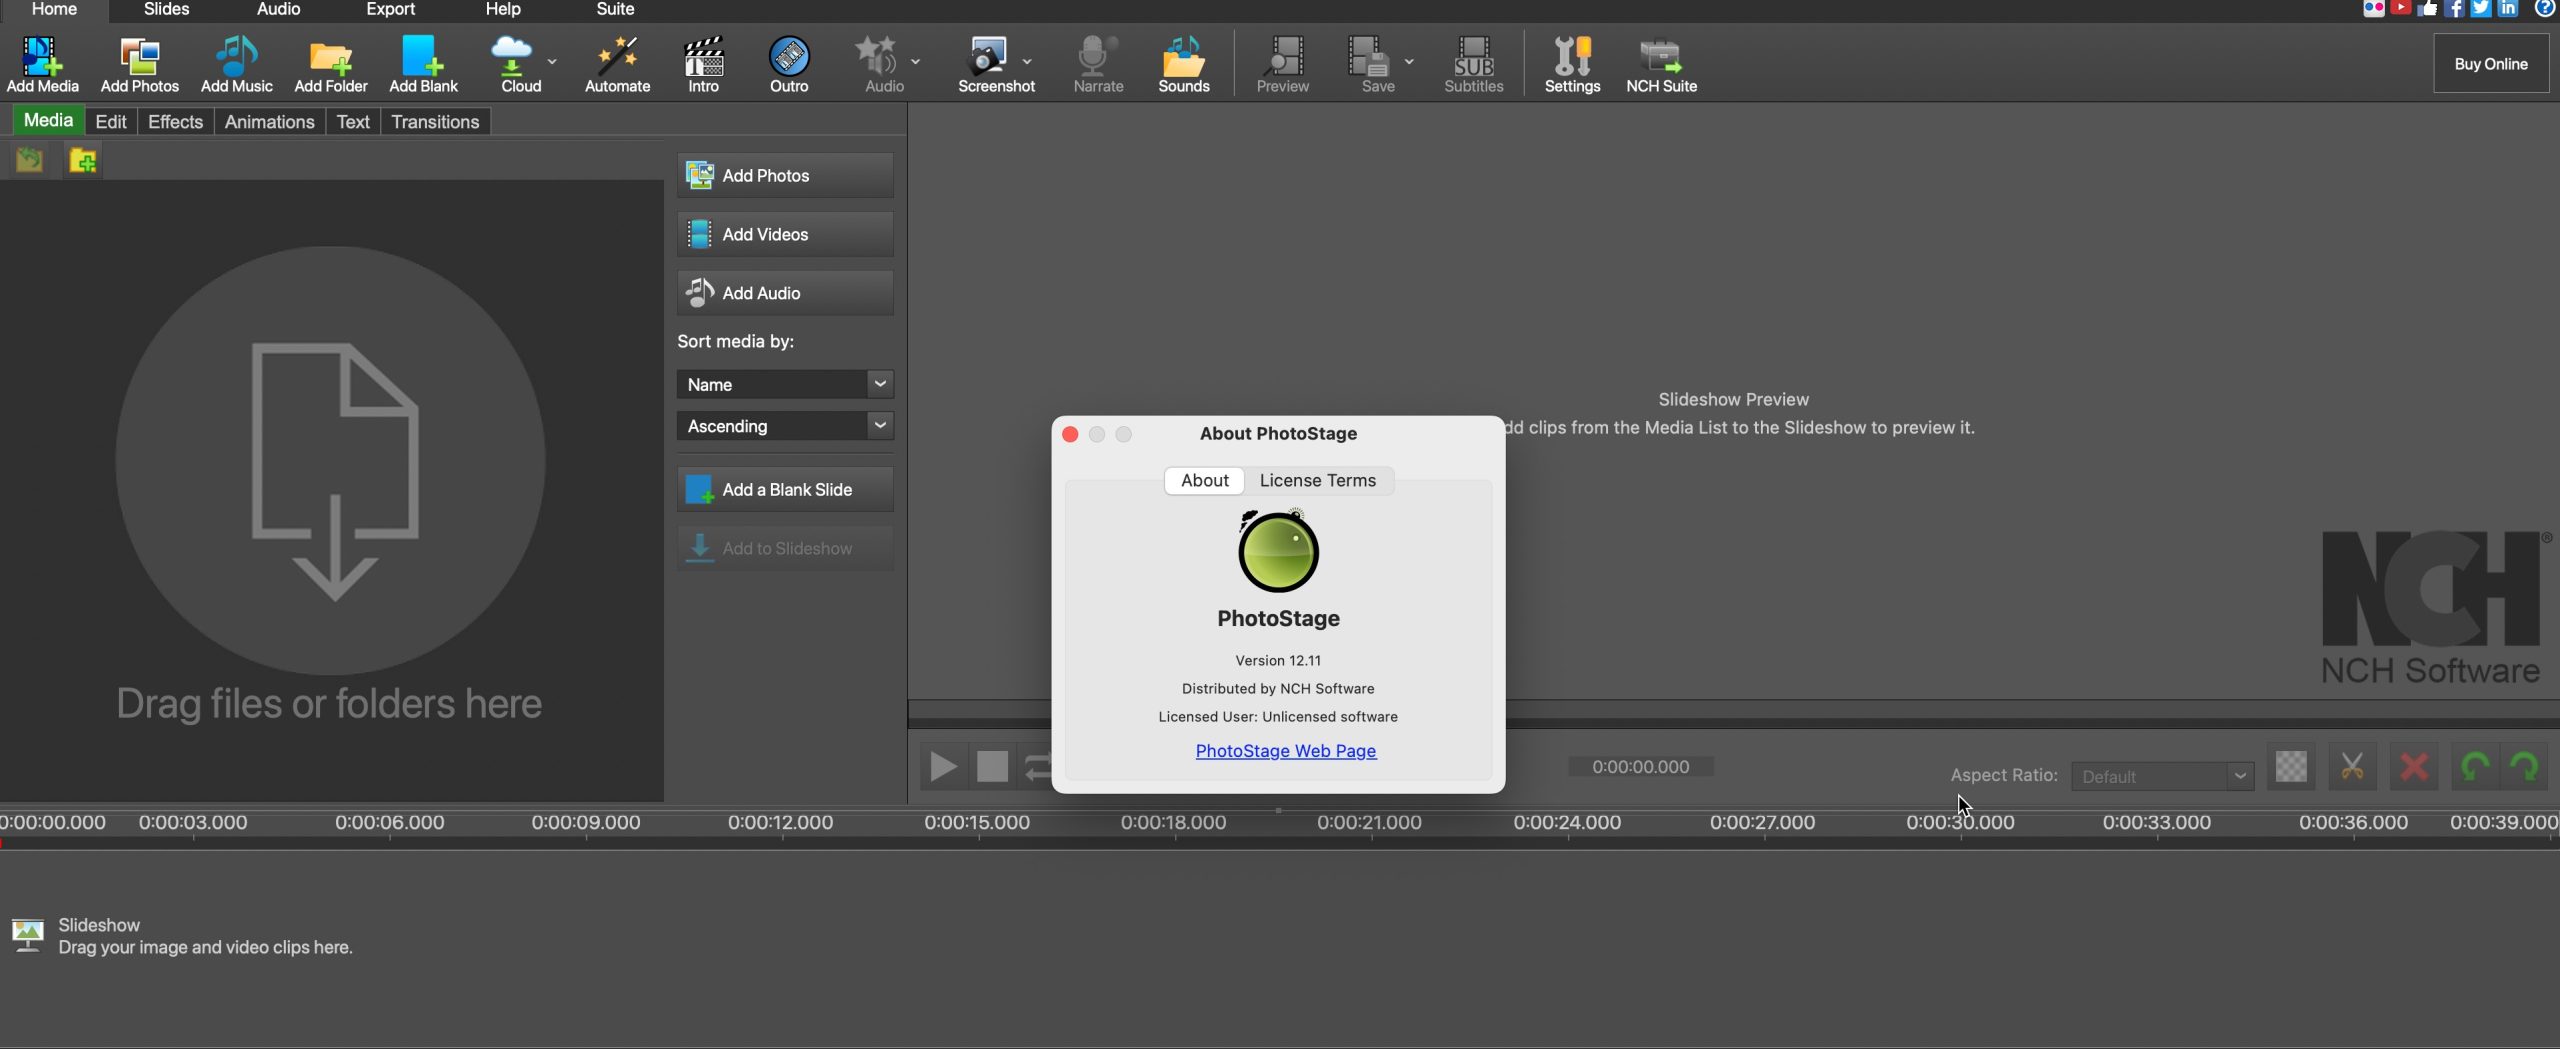Open Settings toolbar icon

1572,64
